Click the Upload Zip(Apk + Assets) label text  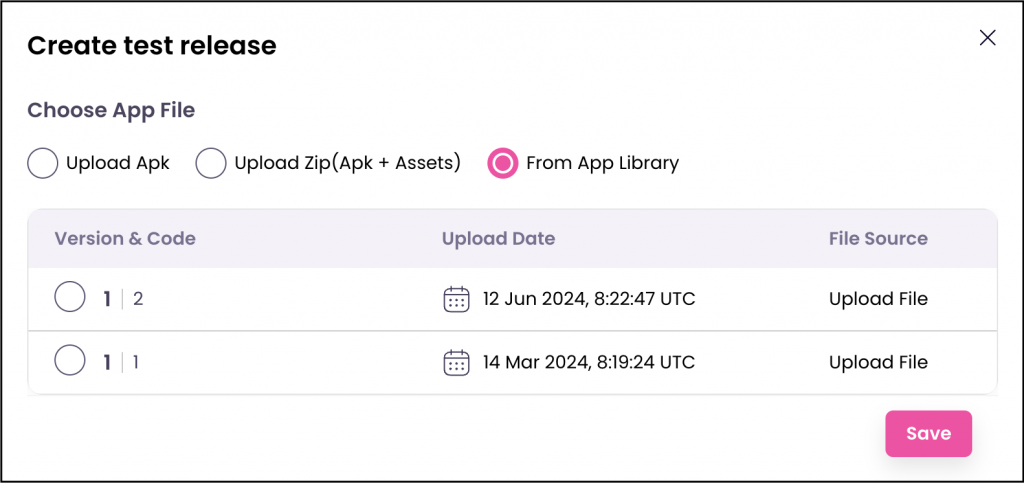(347, 163)
